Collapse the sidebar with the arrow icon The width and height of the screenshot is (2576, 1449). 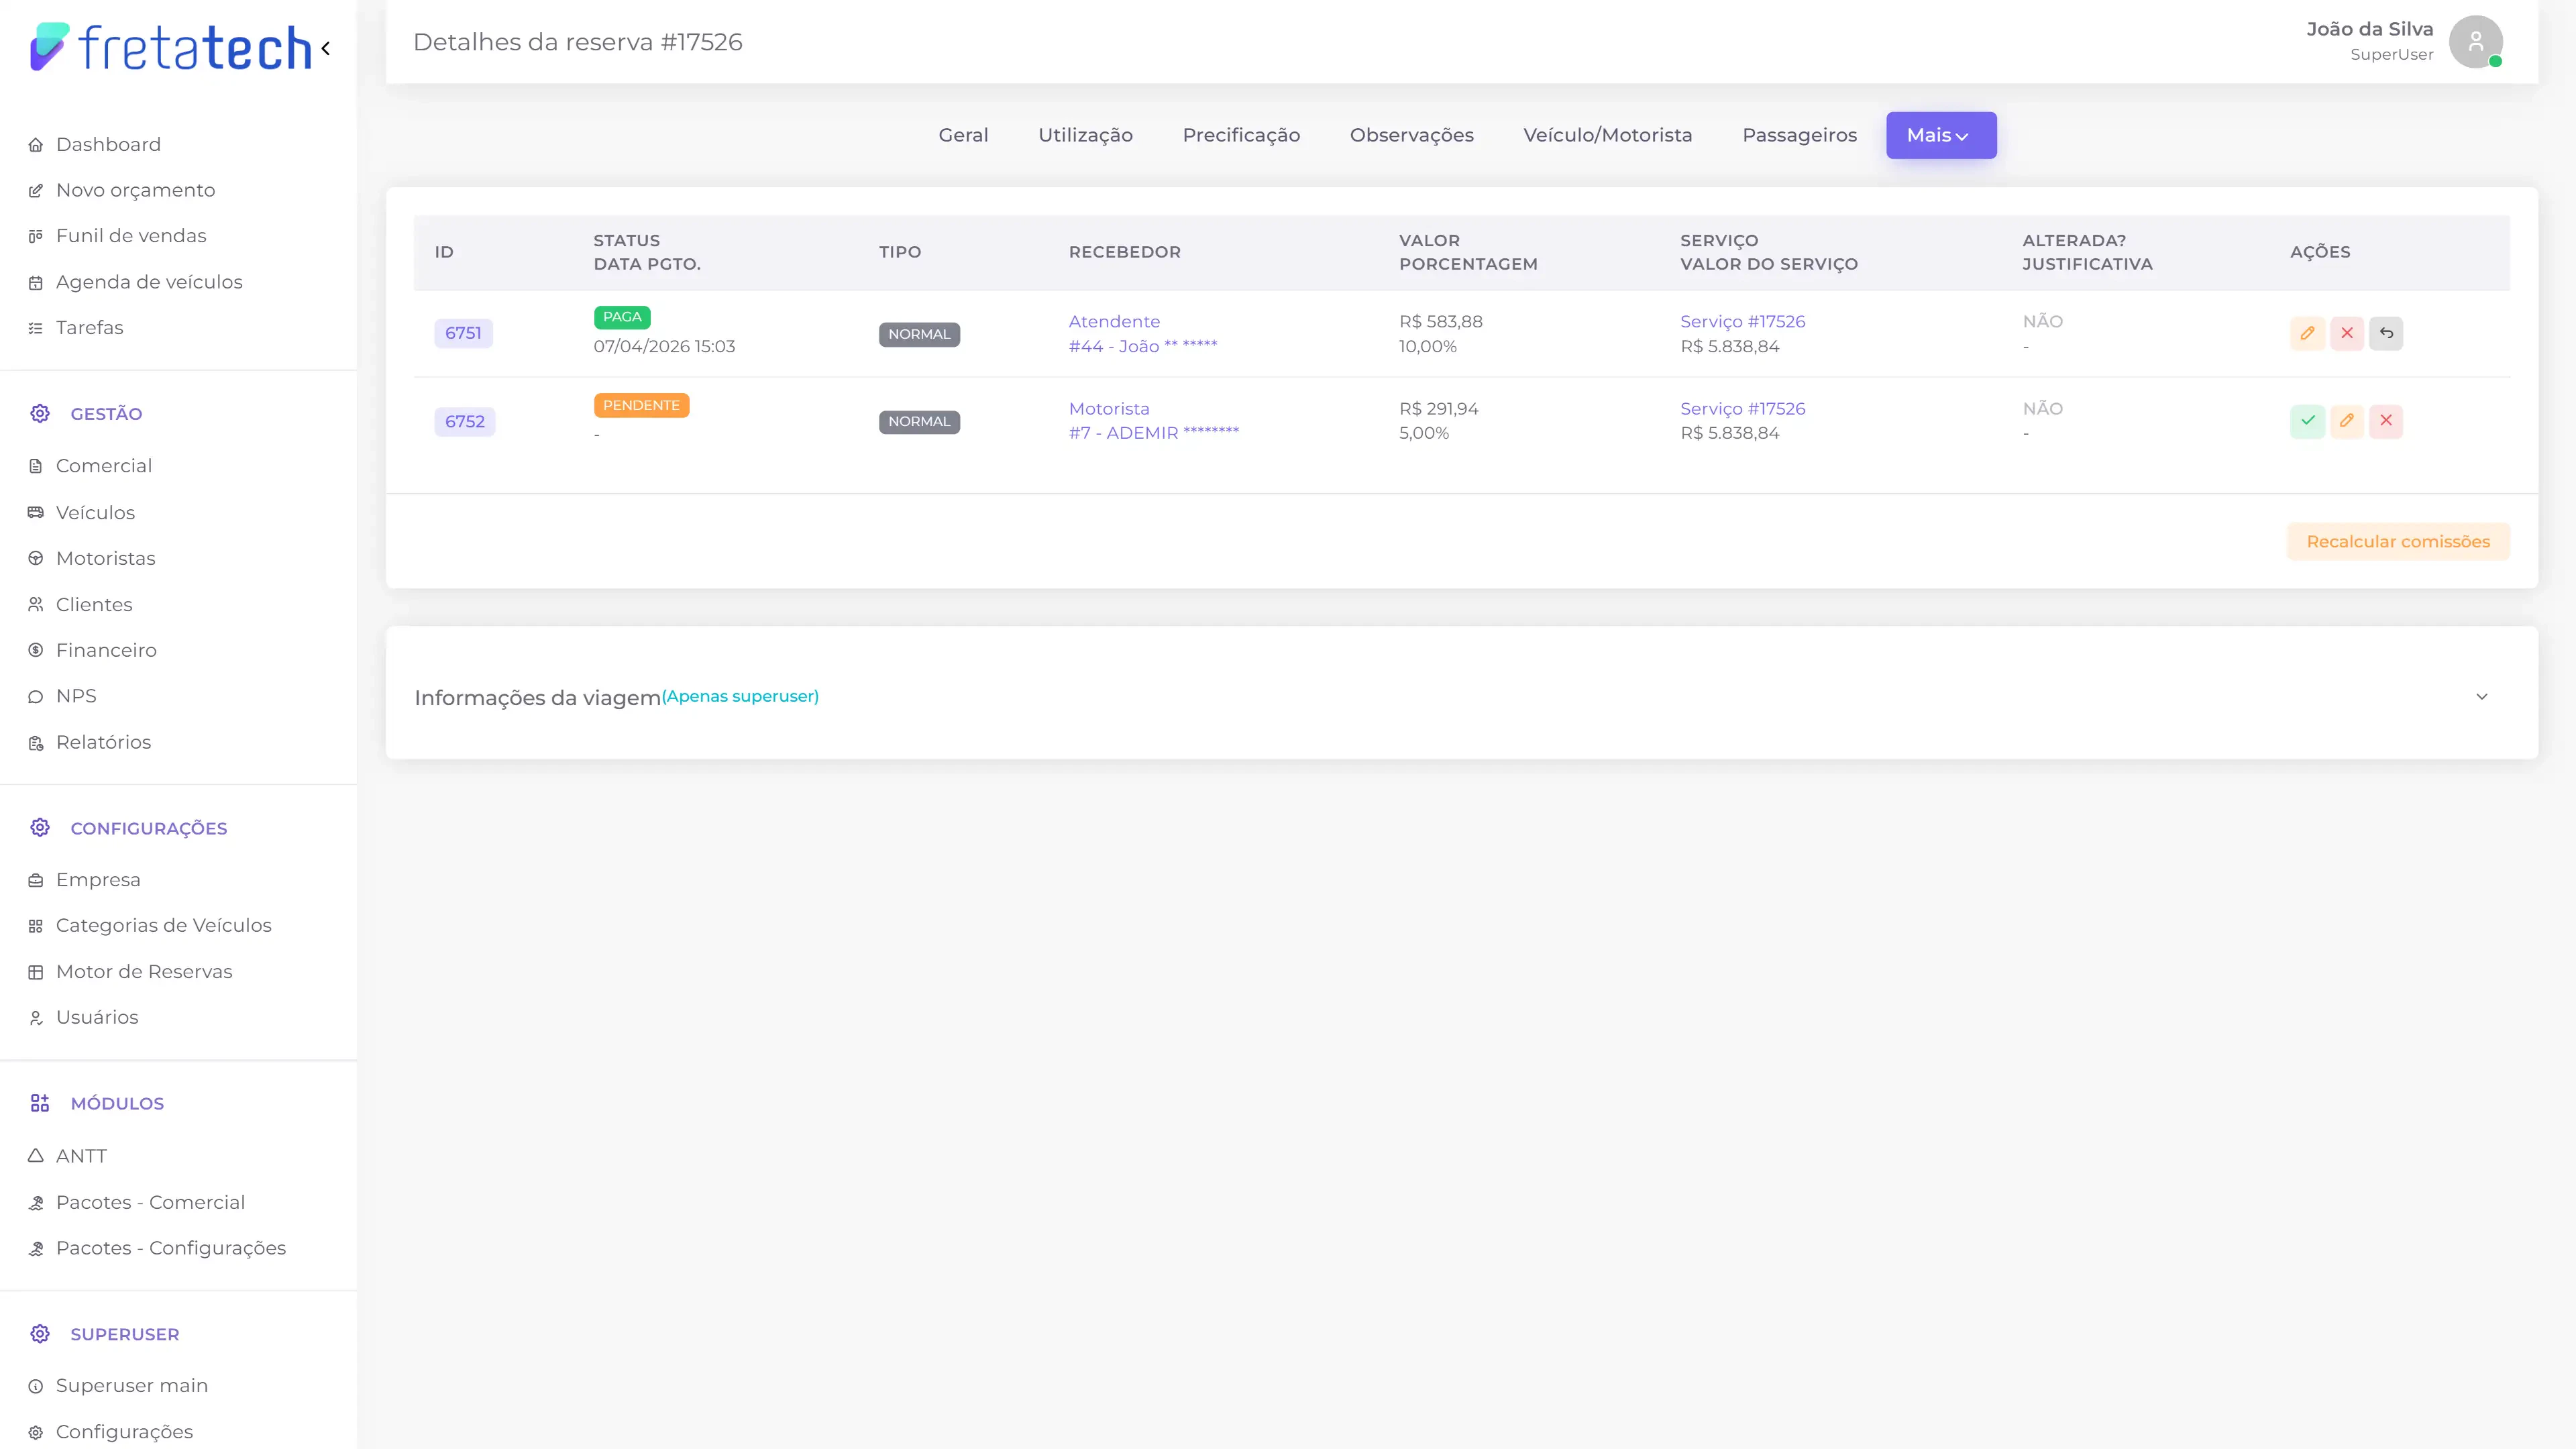[325, 48]
